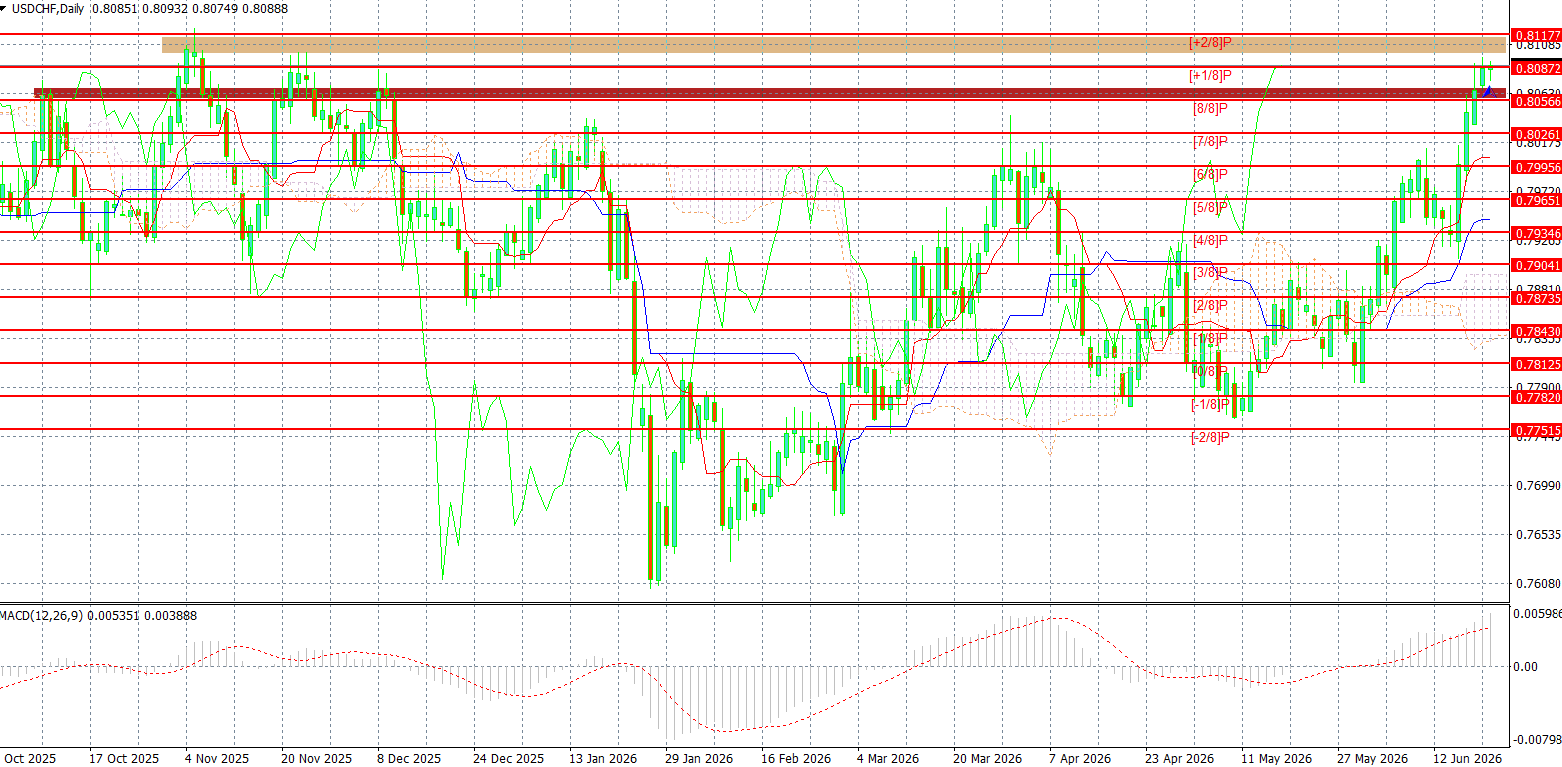Select the [+1/8]P Murrey level label
The image size is (1562, 767).
point(1210,76)
